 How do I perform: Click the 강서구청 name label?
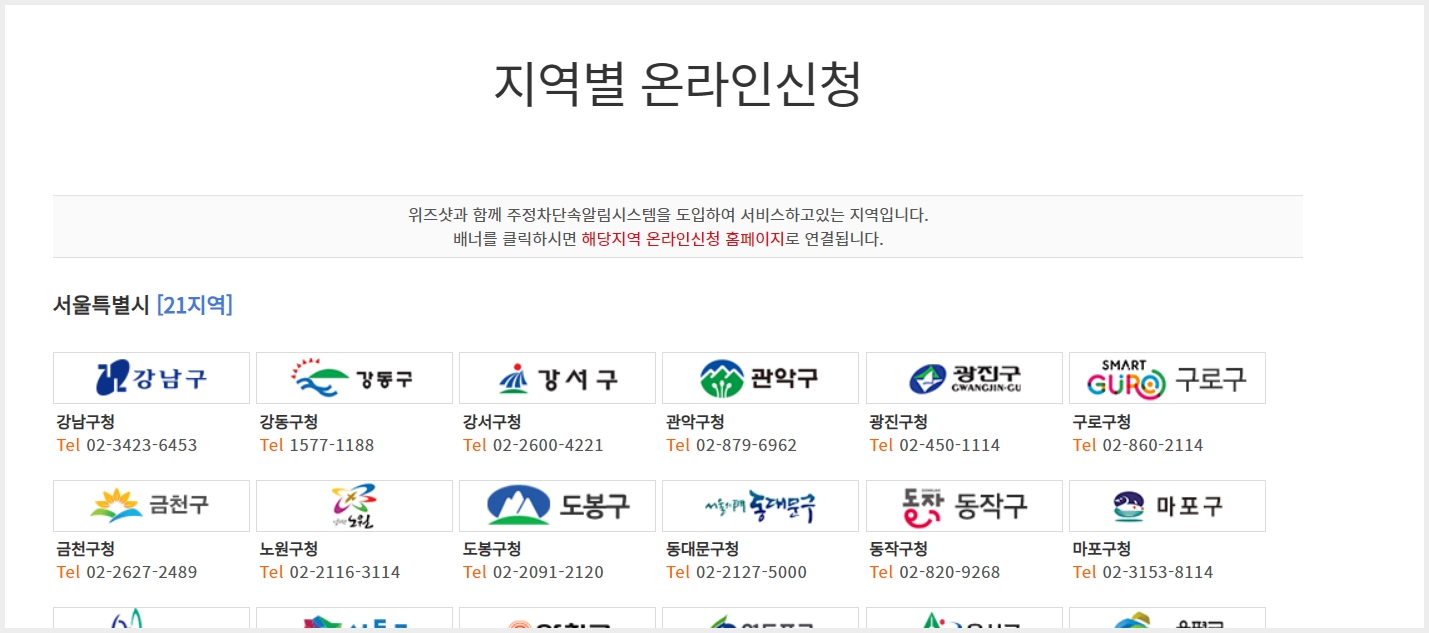click(x=492, y=422)
